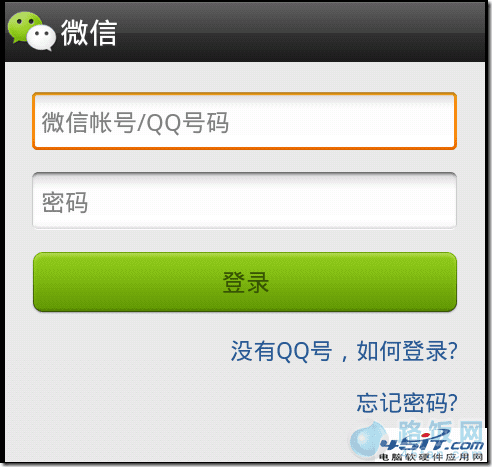Focus the 密码 password field

(244, 200)
